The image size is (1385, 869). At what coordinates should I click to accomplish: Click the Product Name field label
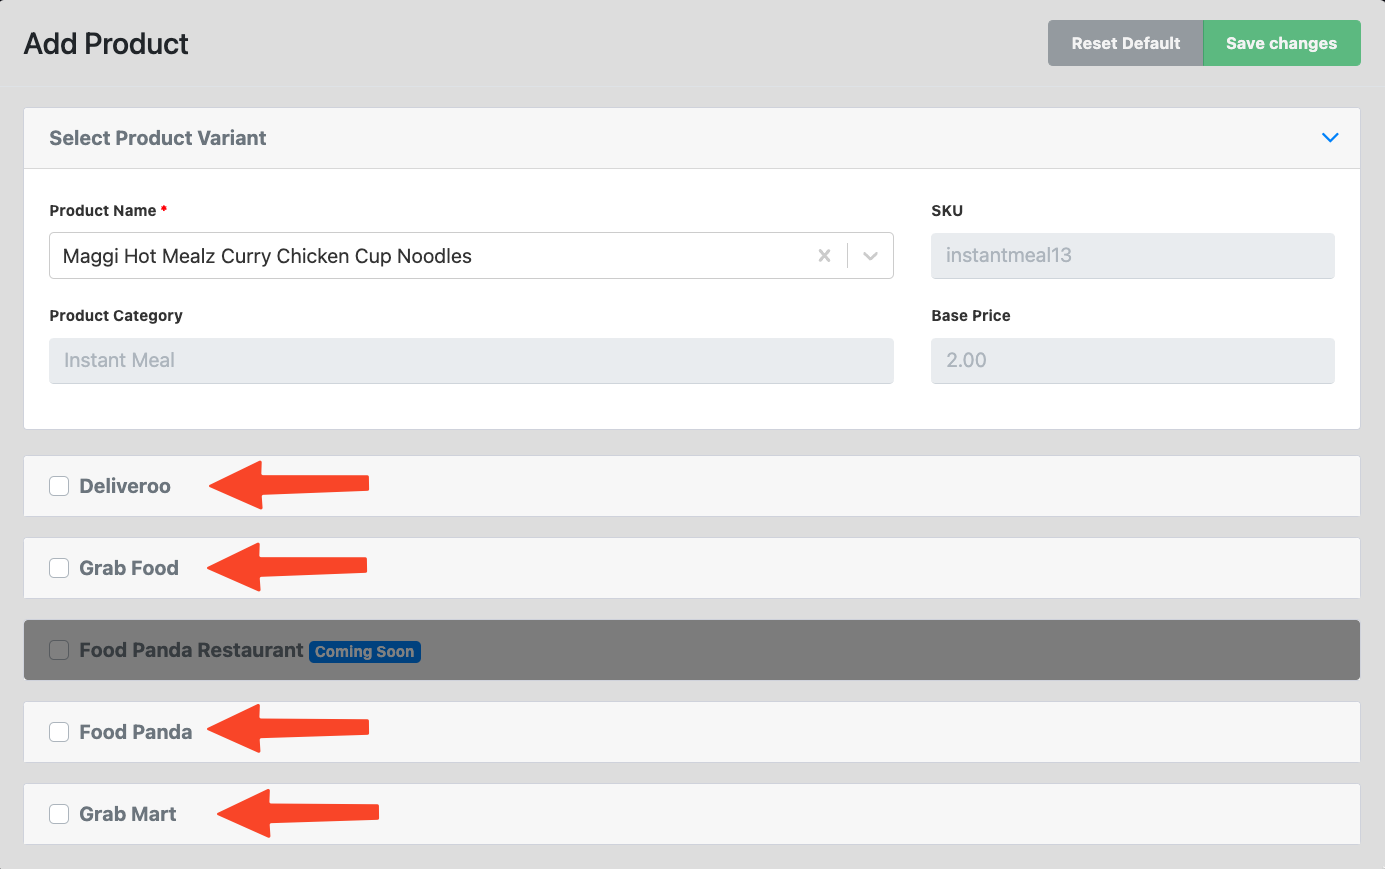[x=103, y=211]
